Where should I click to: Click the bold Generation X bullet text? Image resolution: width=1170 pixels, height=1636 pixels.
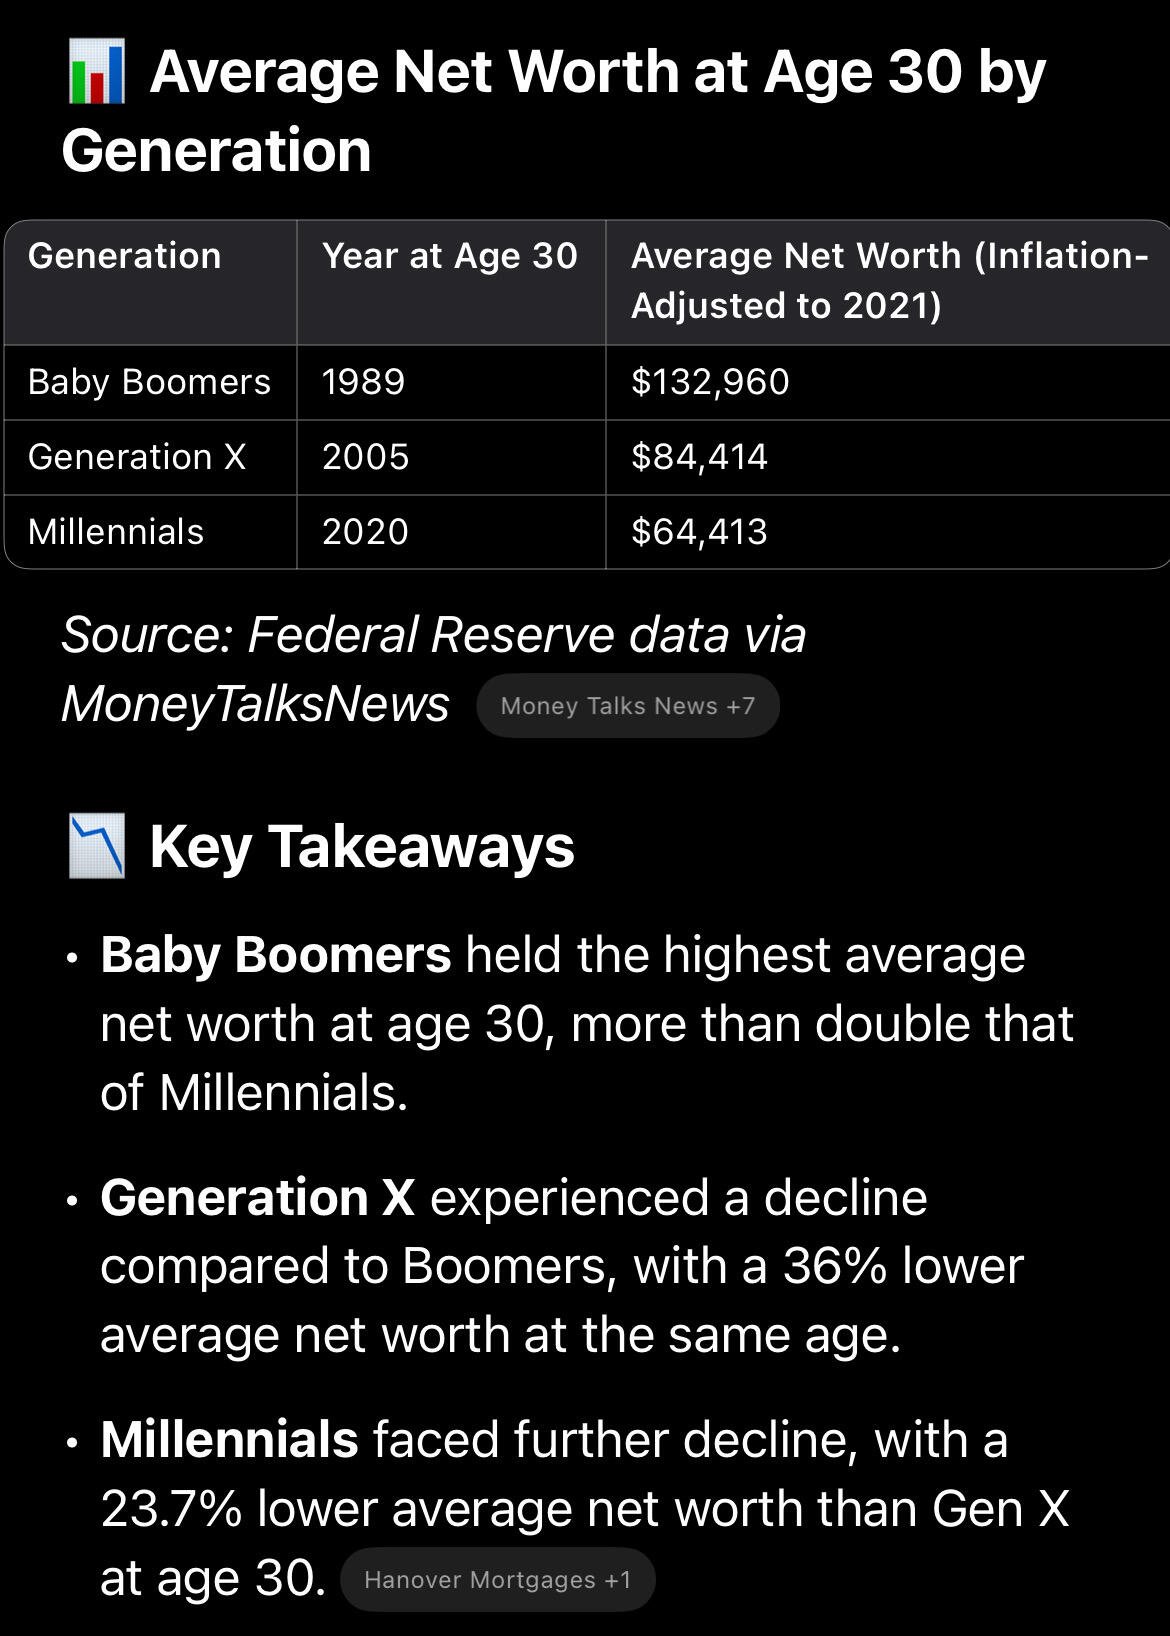click(258, 1197)
